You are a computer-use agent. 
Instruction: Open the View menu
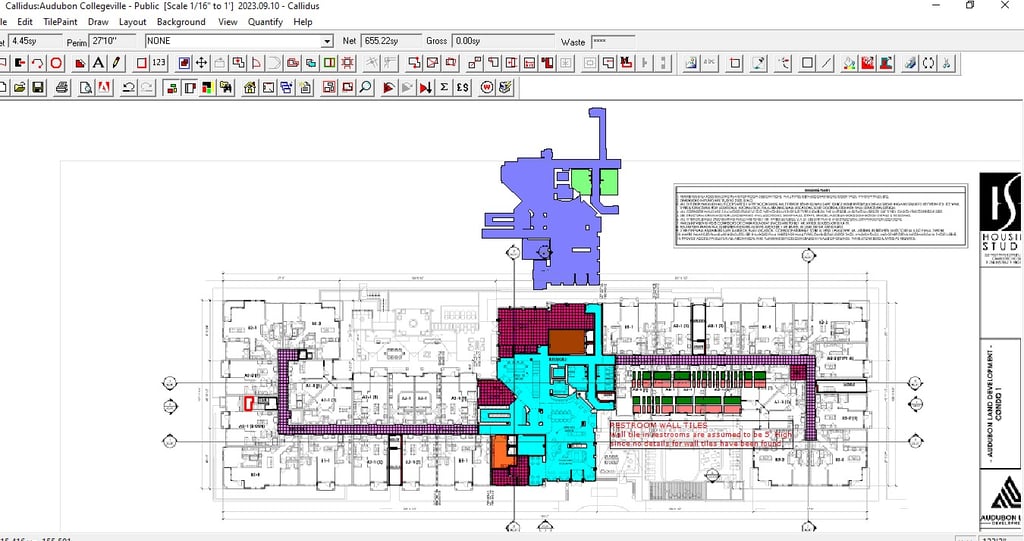[x=227, y=22]
